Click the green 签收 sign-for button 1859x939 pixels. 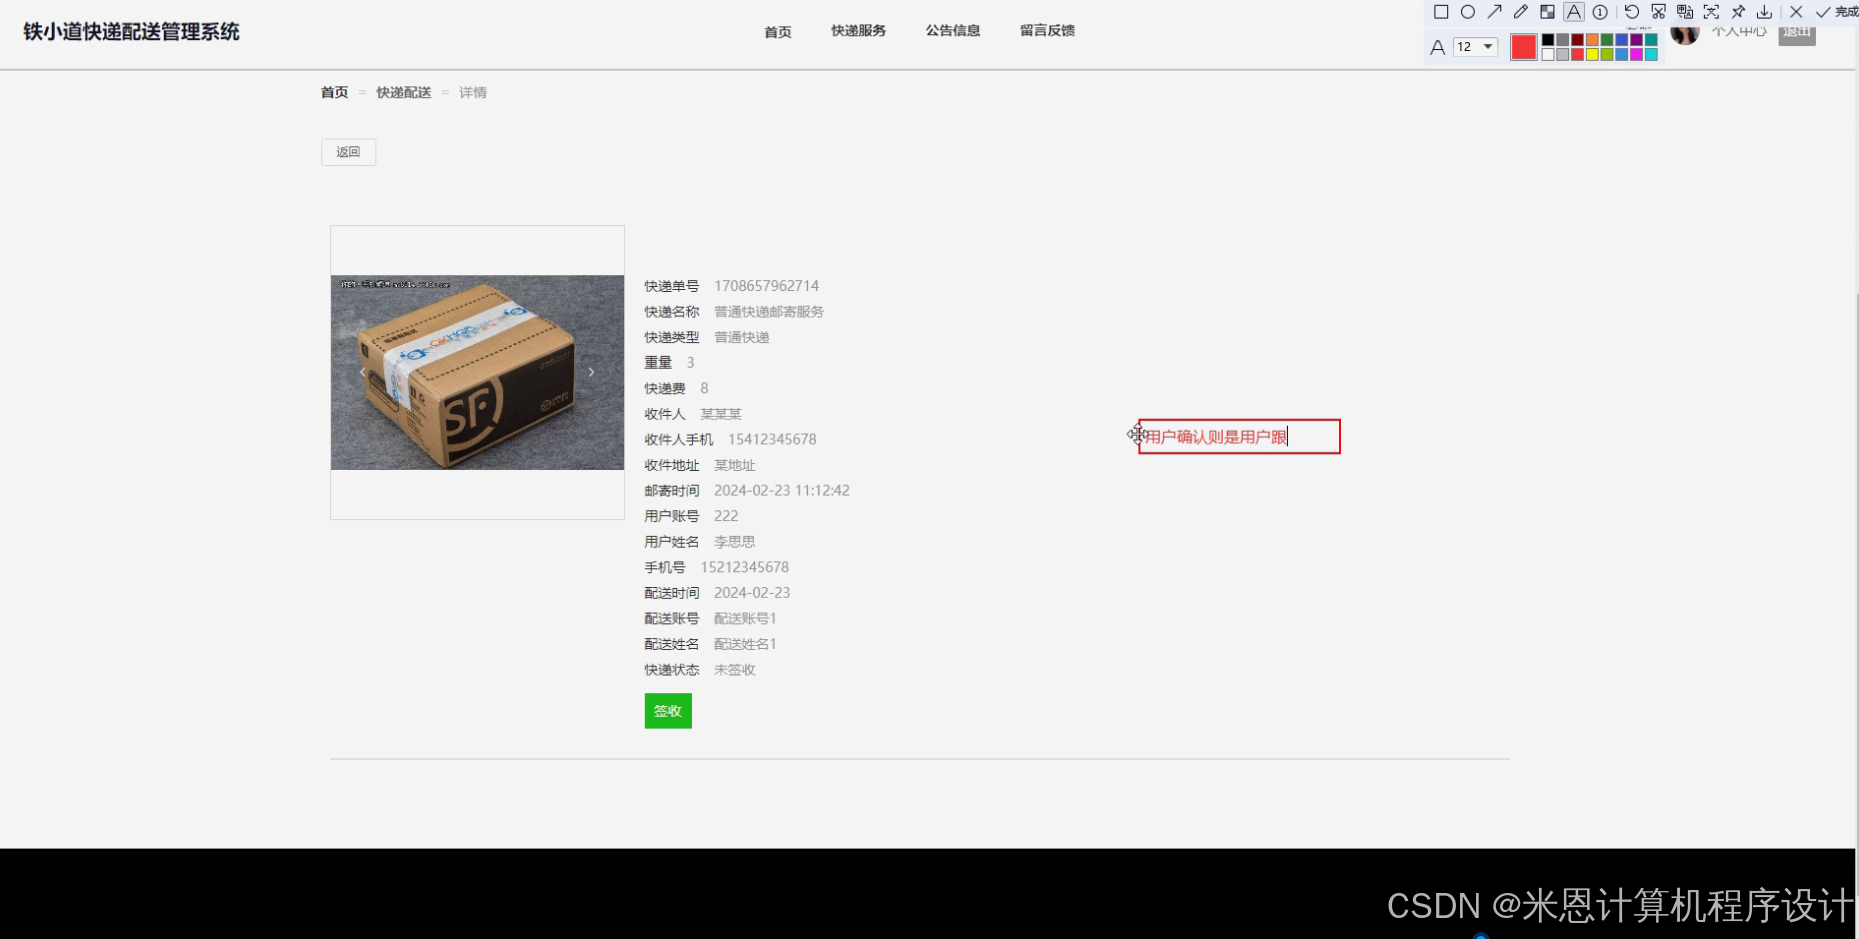click(668, 711)
